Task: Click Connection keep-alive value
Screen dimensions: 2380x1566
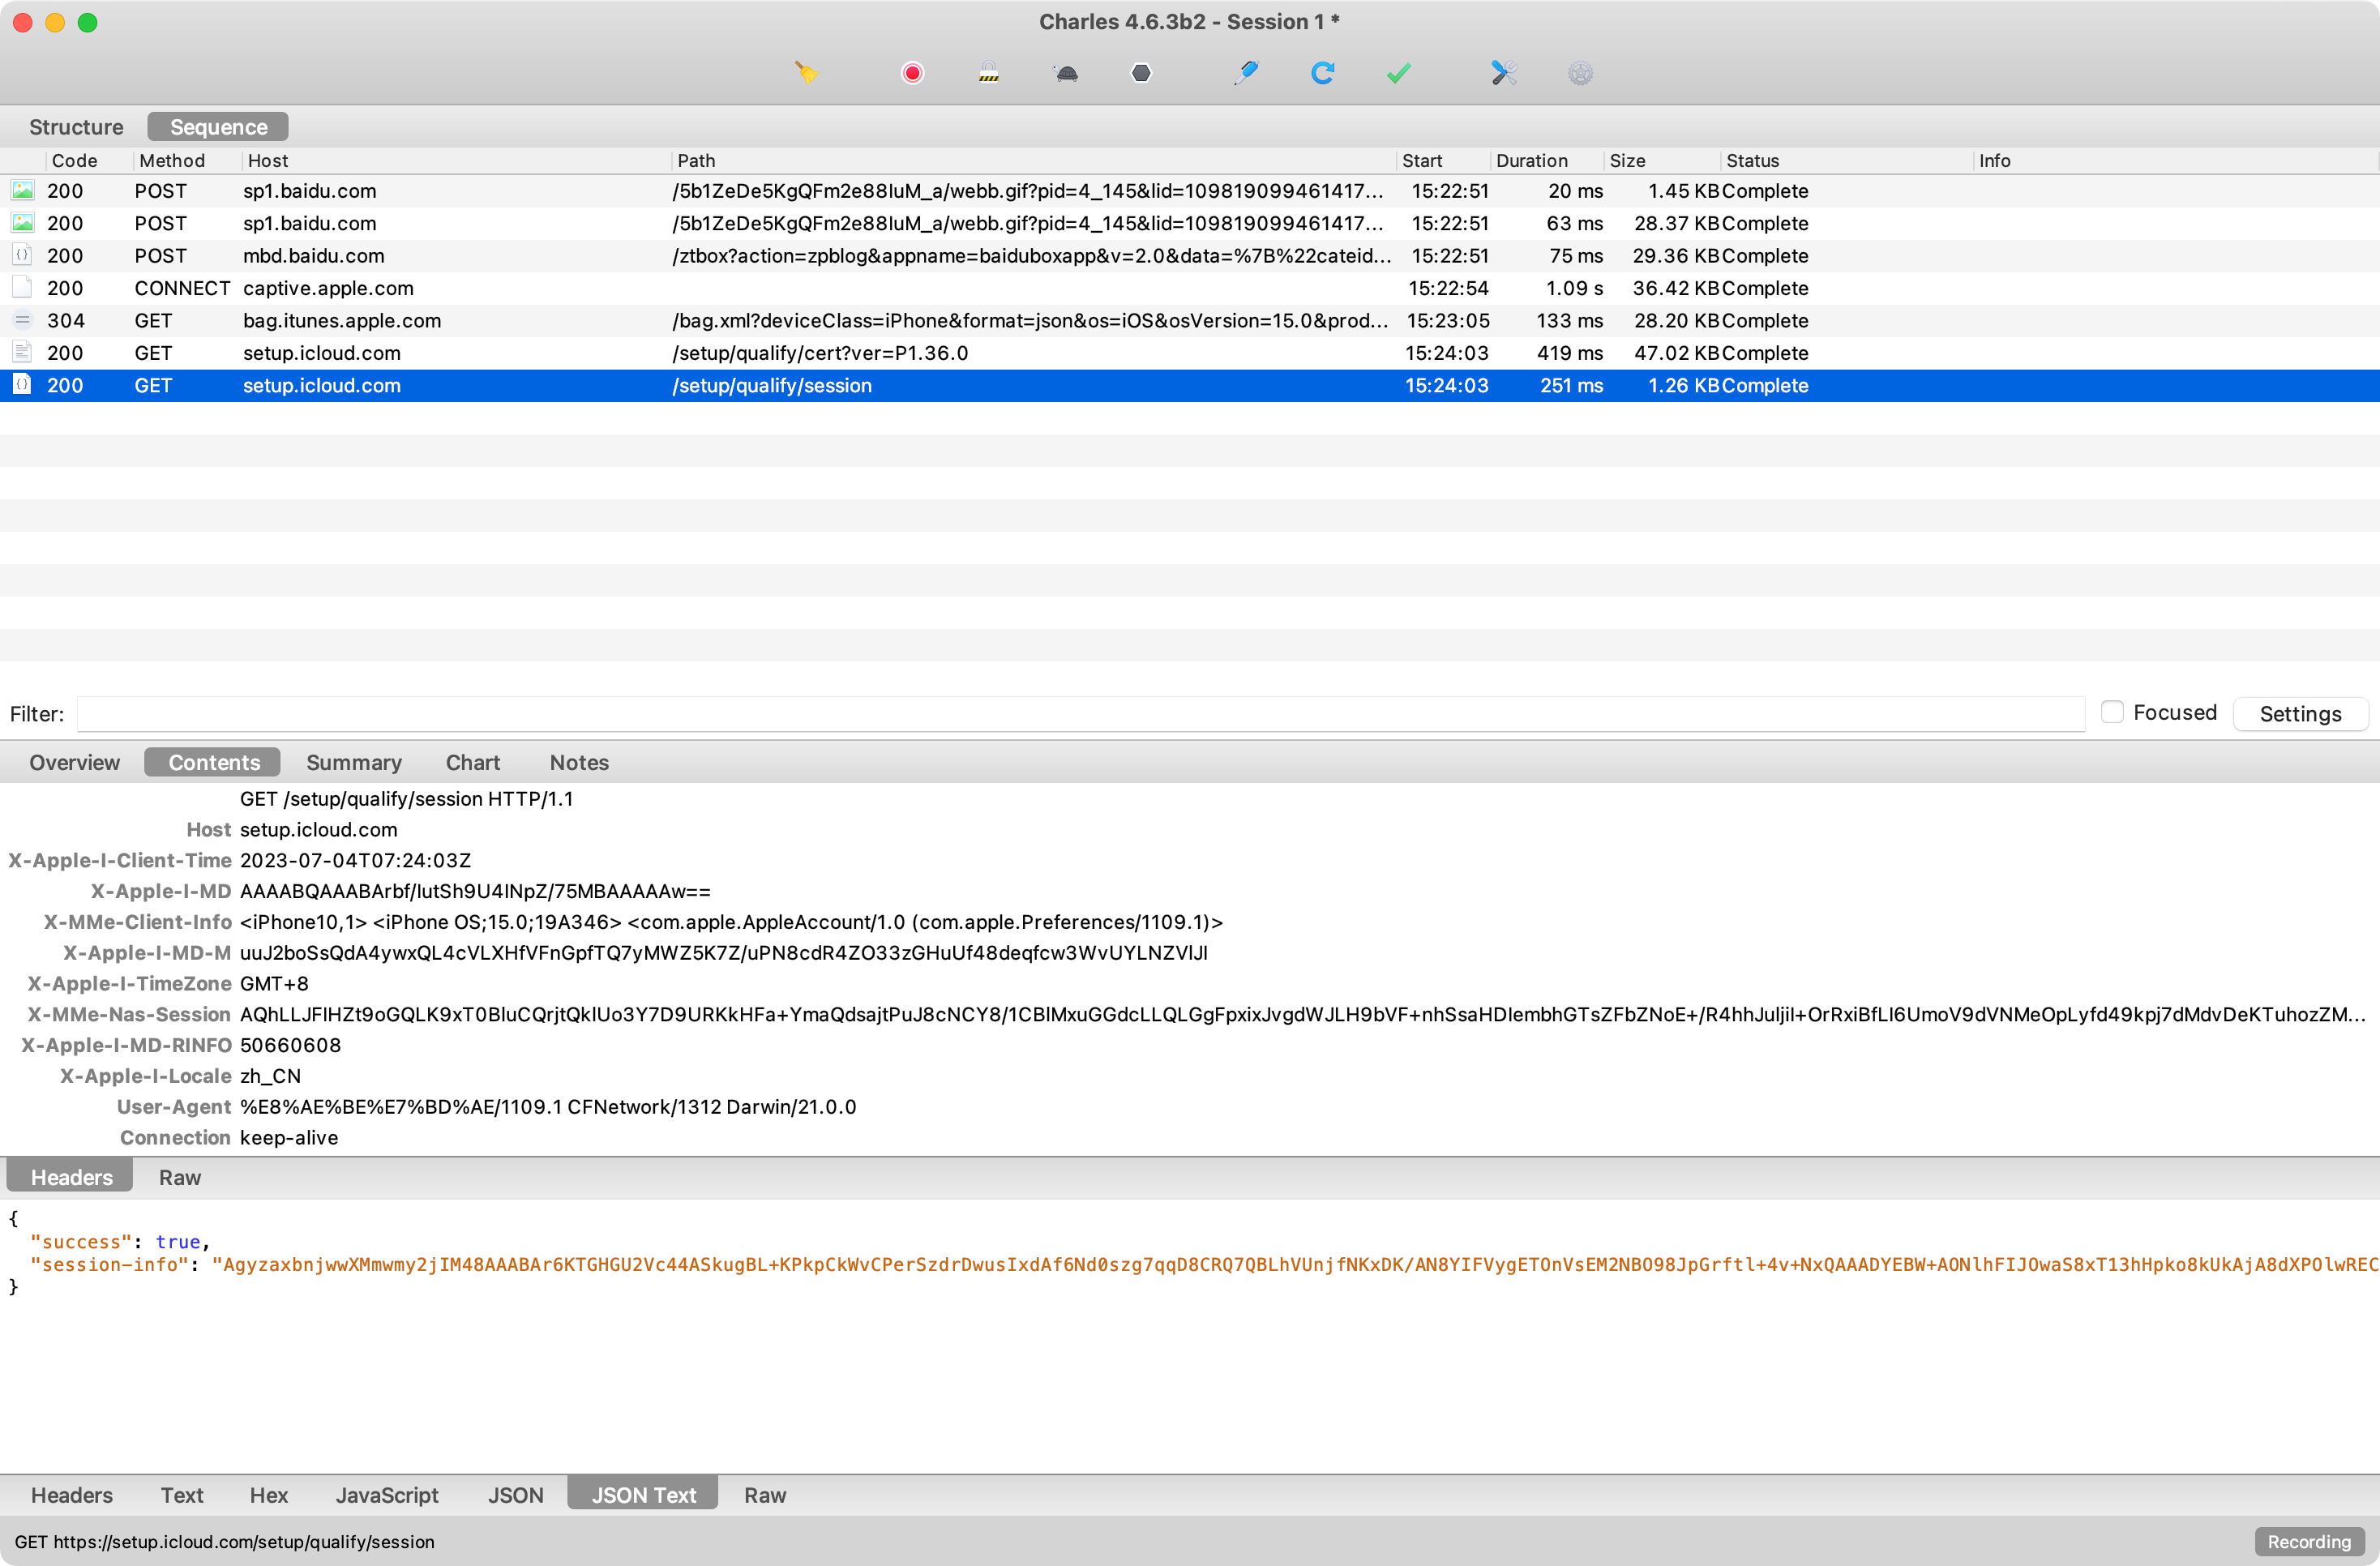Action: pyautogui.click(x=289, y=1137)
